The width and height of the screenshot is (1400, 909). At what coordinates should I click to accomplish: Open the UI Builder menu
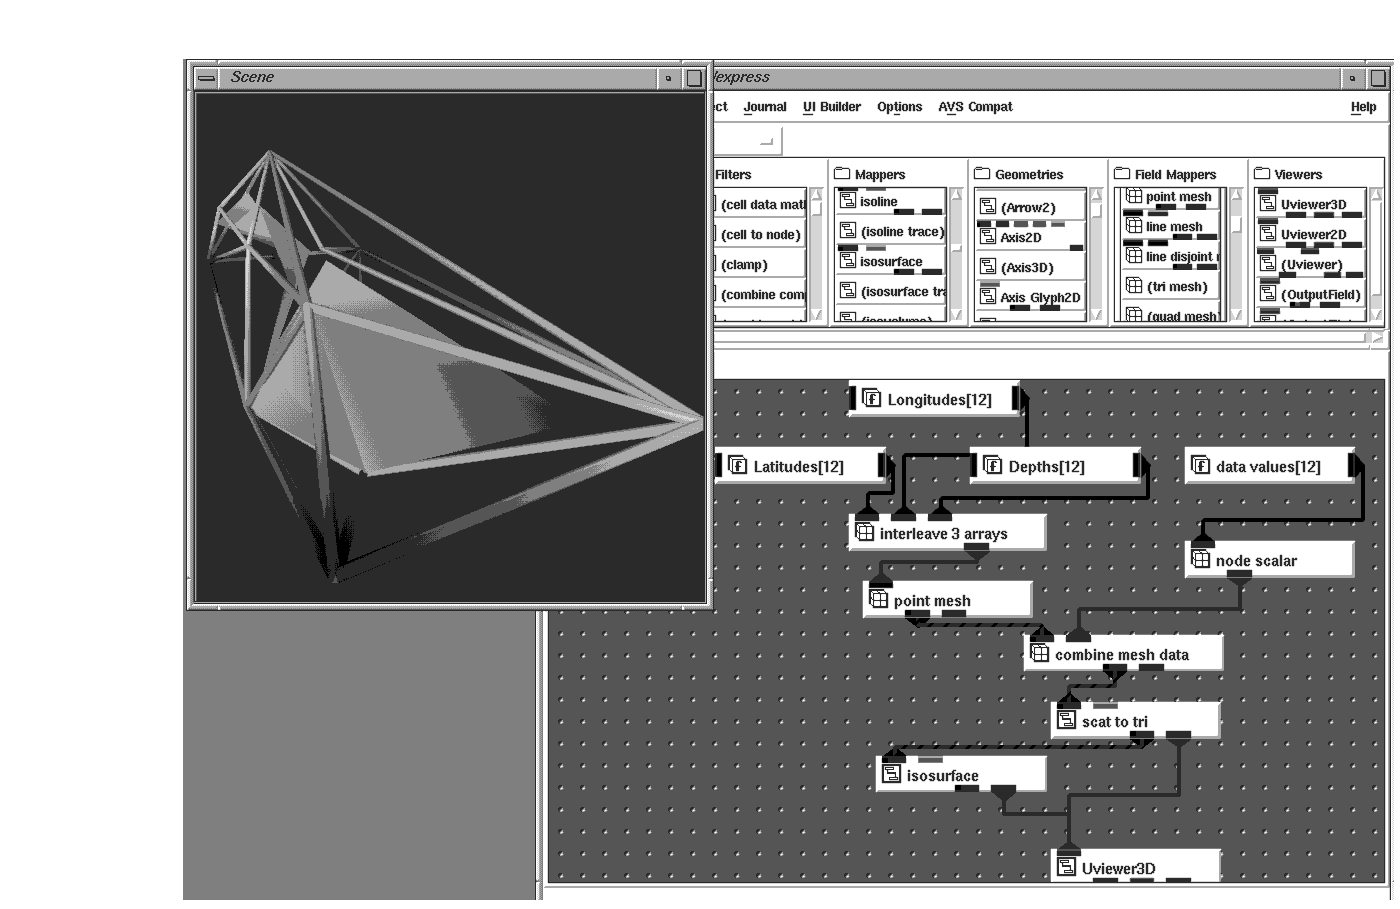tap(831, 107)
